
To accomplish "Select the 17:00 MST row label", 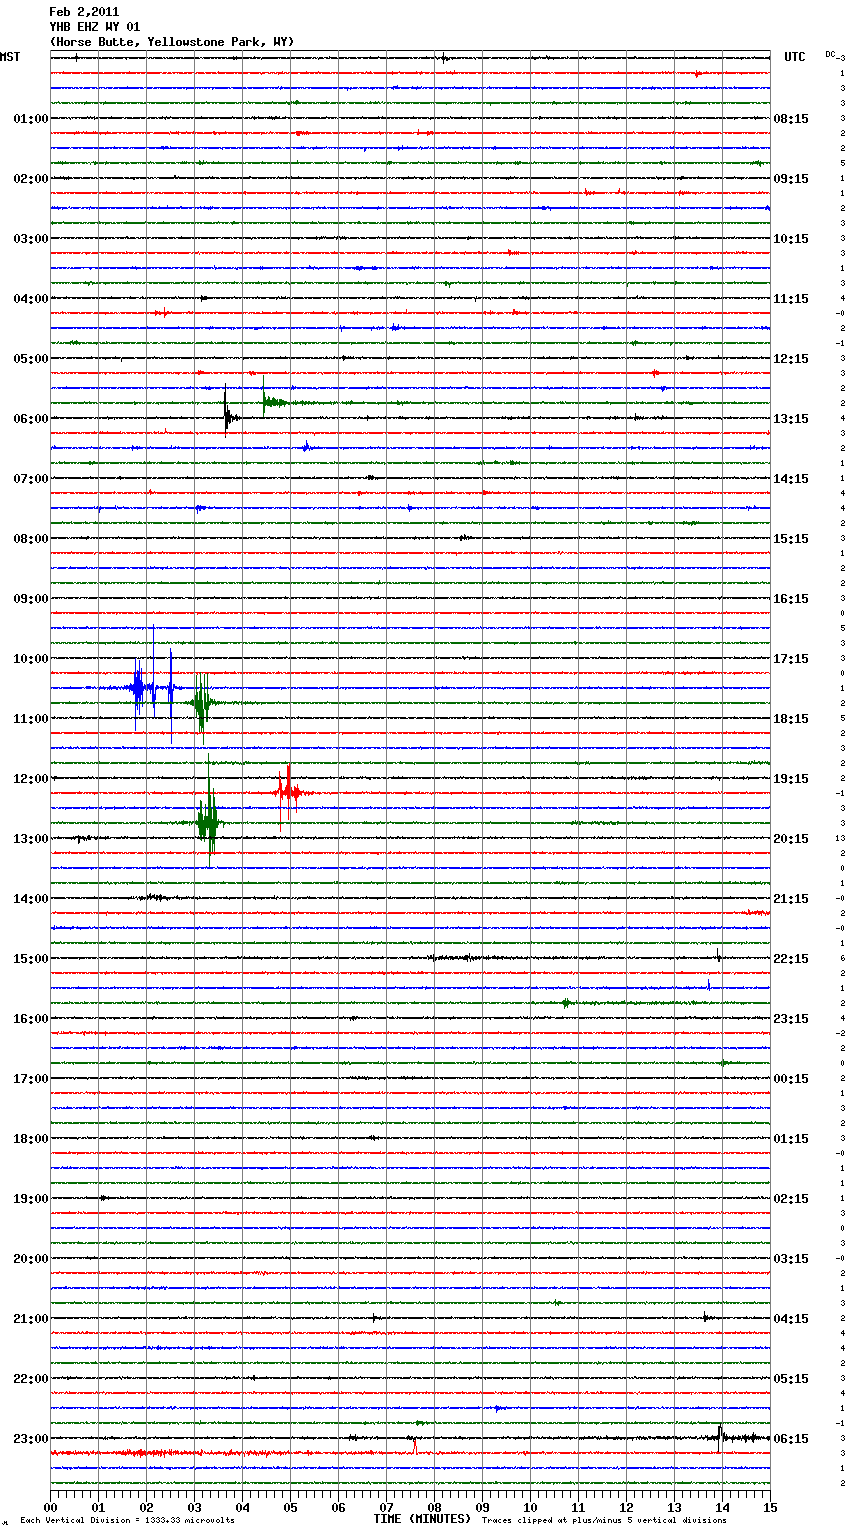I will [31, 1079].
